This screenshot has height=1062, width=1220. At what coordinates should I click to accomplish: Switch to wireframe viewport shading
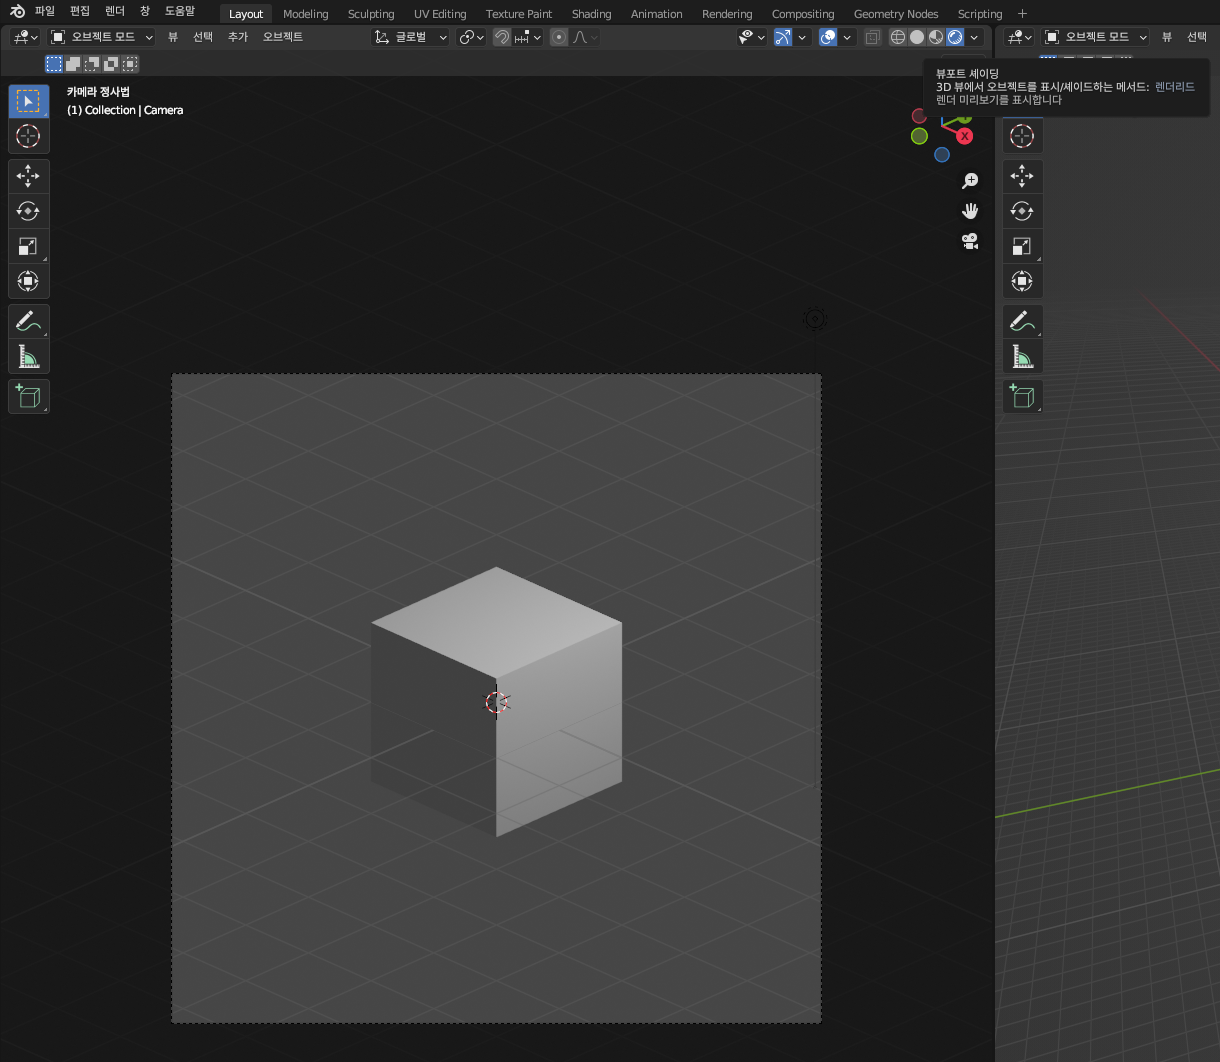pyautogui.click(x=898, y=37)
